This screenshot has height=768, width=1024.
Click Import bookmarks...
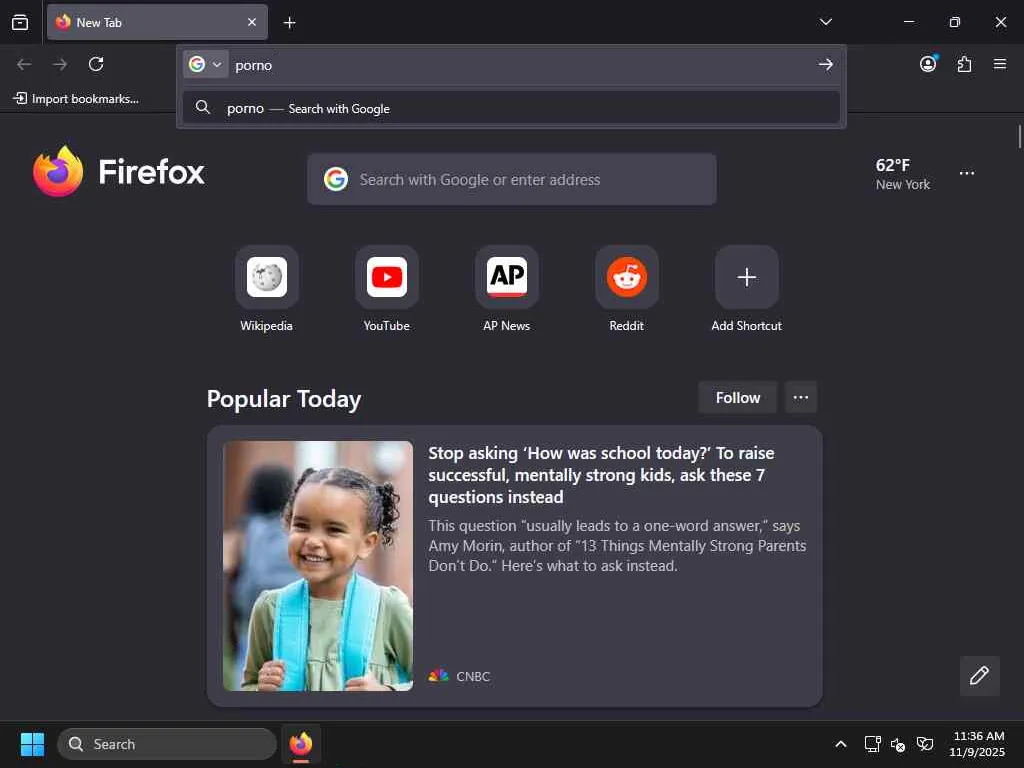click(76, 99)
